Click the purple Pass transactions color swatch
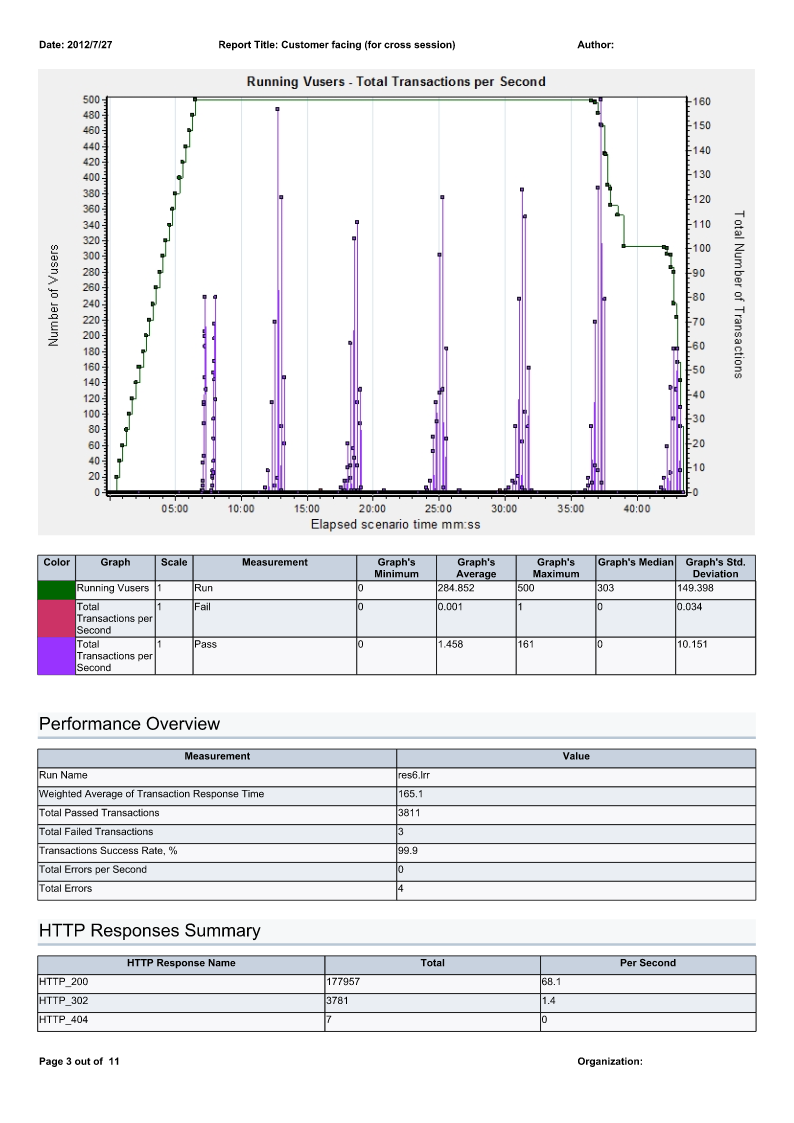Viewport: 794px width, 1123px height. pyautogui.click(x=57, y=655)
